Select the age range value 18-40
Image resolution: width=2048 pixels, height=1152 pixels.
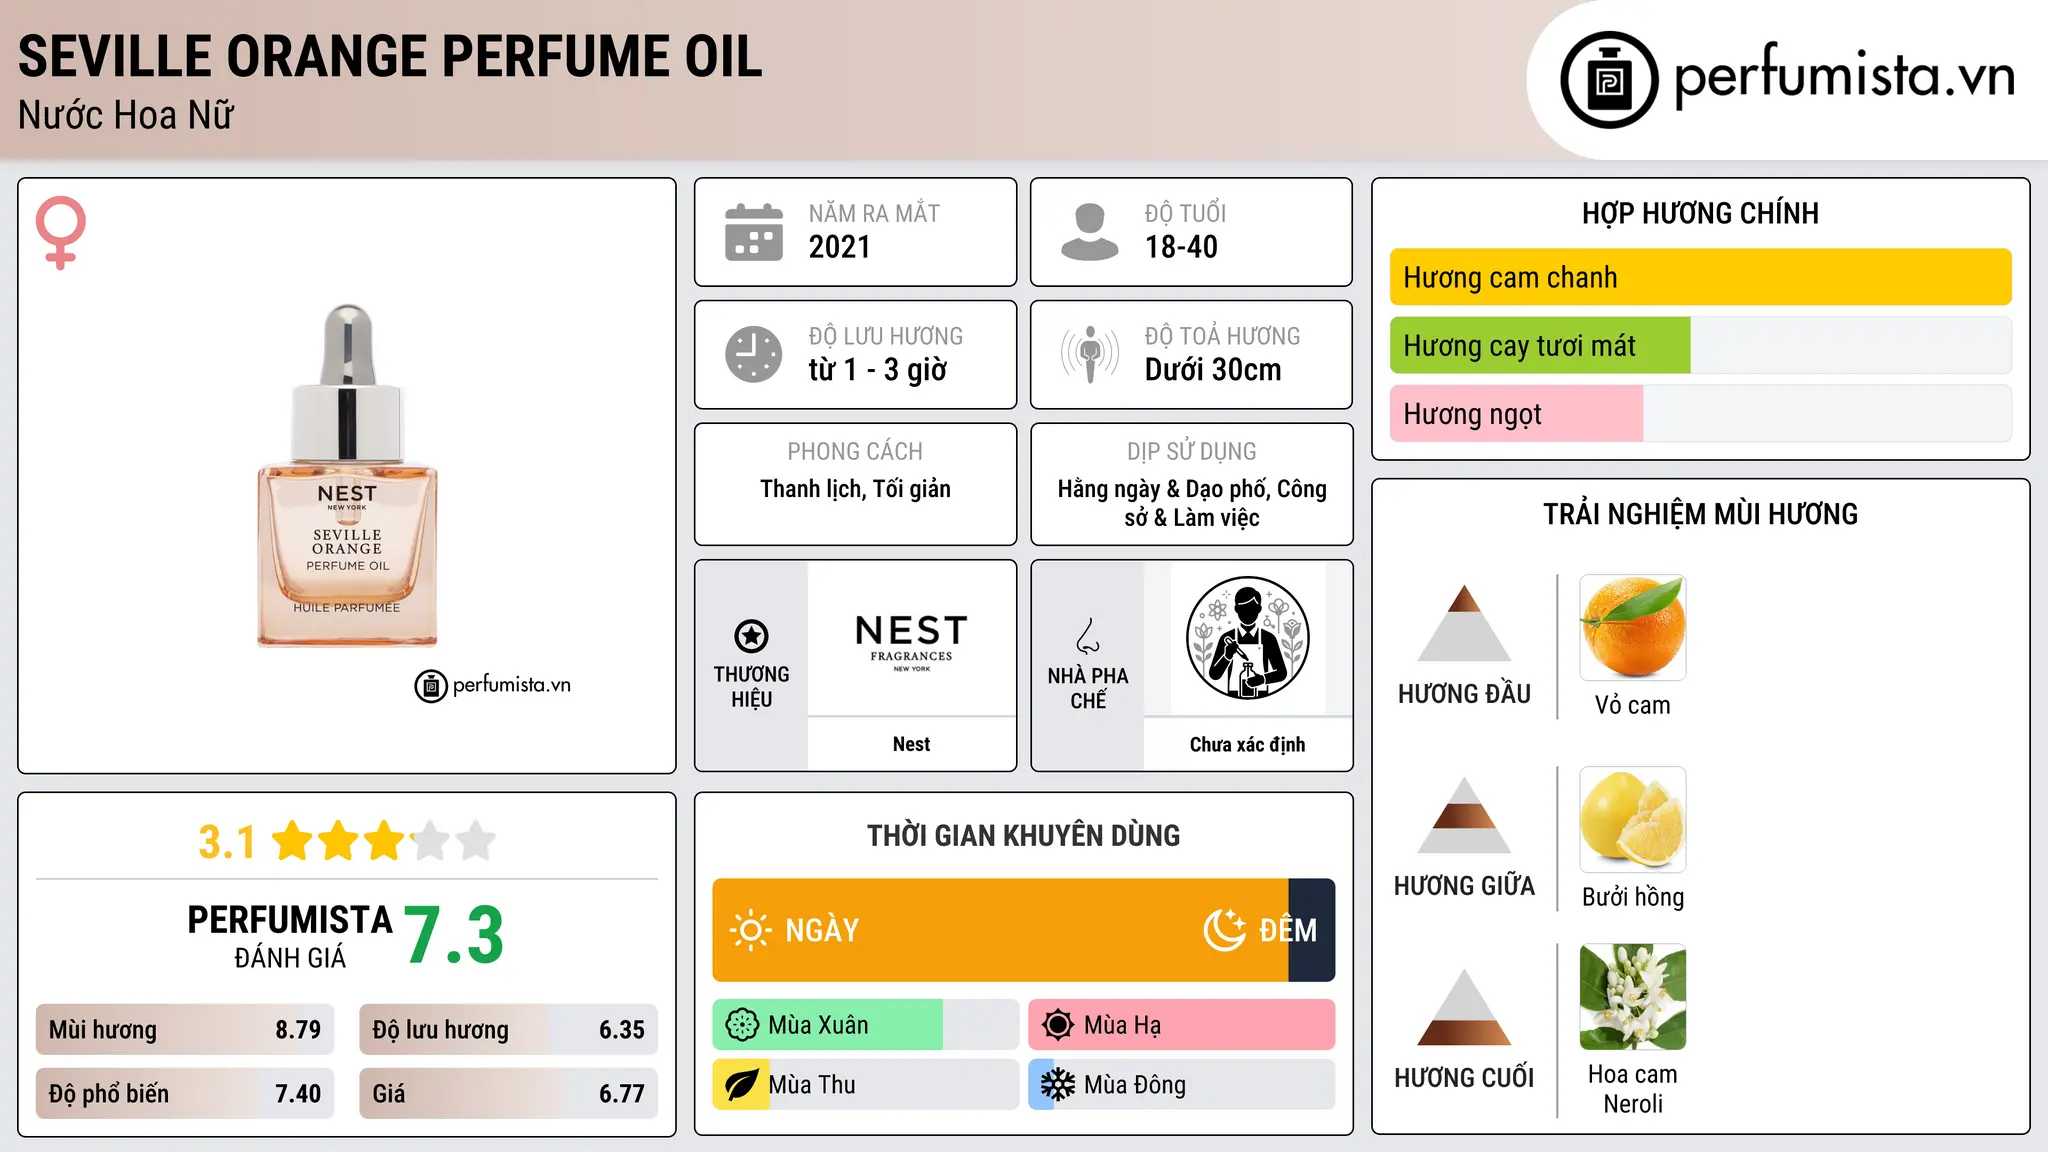[1181, 247]
